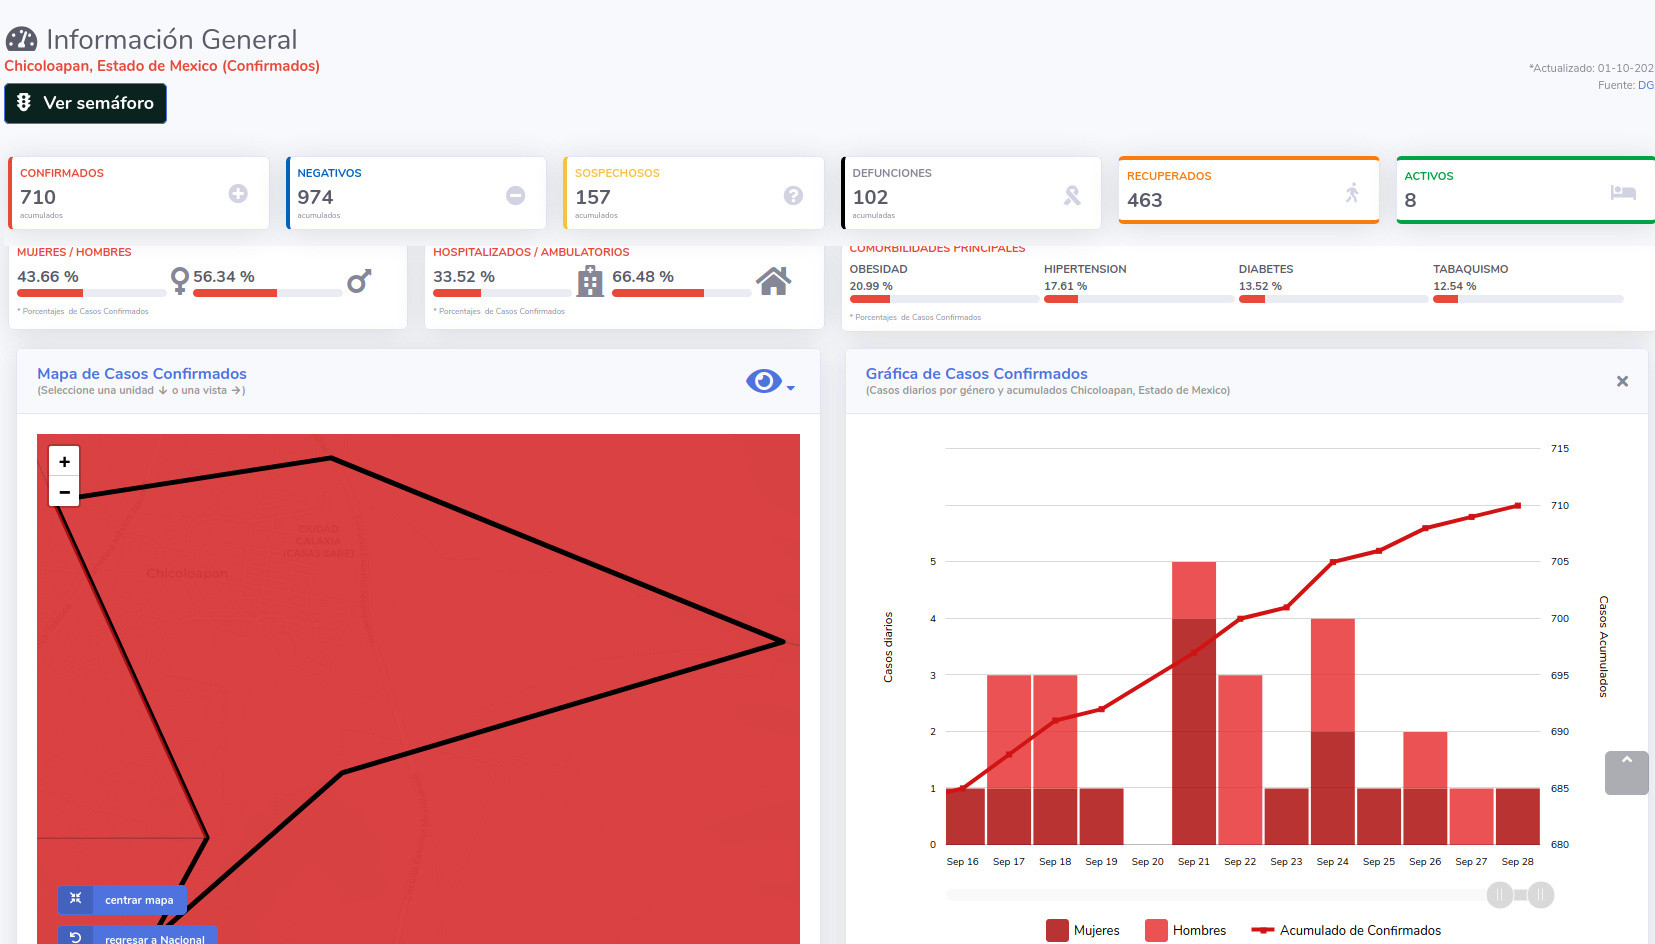Image resolution: width=1655 pixels, height=944 pixels.
Task: Click the 43.66 % women percentage
Action: click(48, 277)
